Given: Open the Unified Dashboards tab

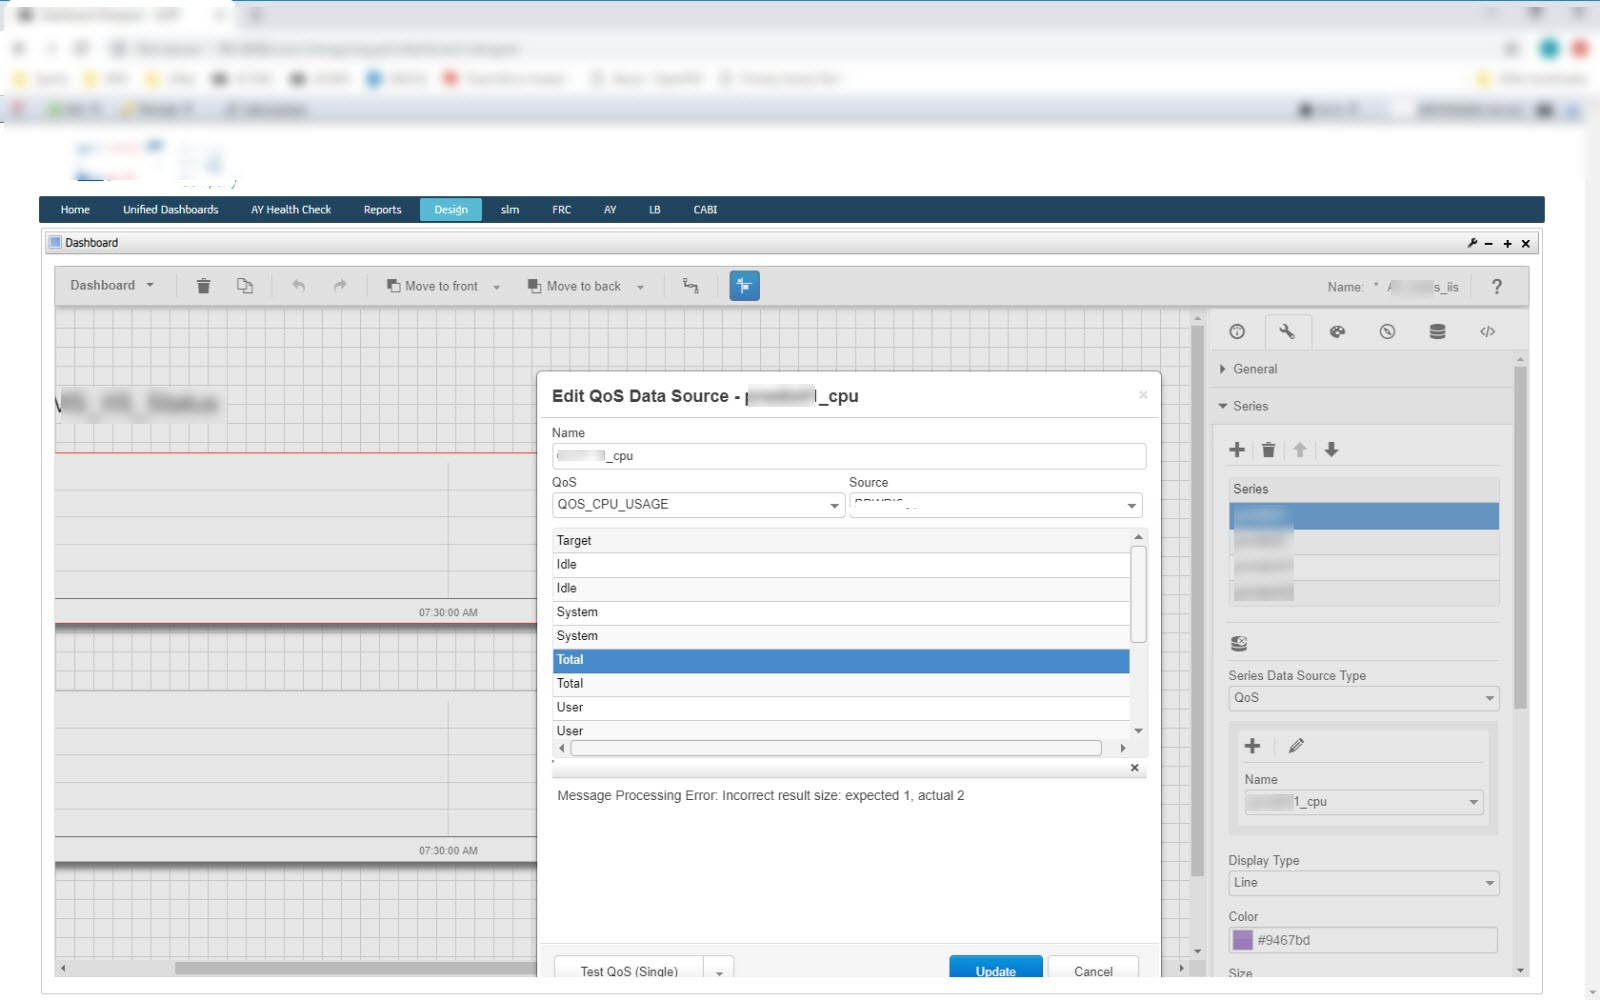Looking at the screenshot, I should click(170, 210).
